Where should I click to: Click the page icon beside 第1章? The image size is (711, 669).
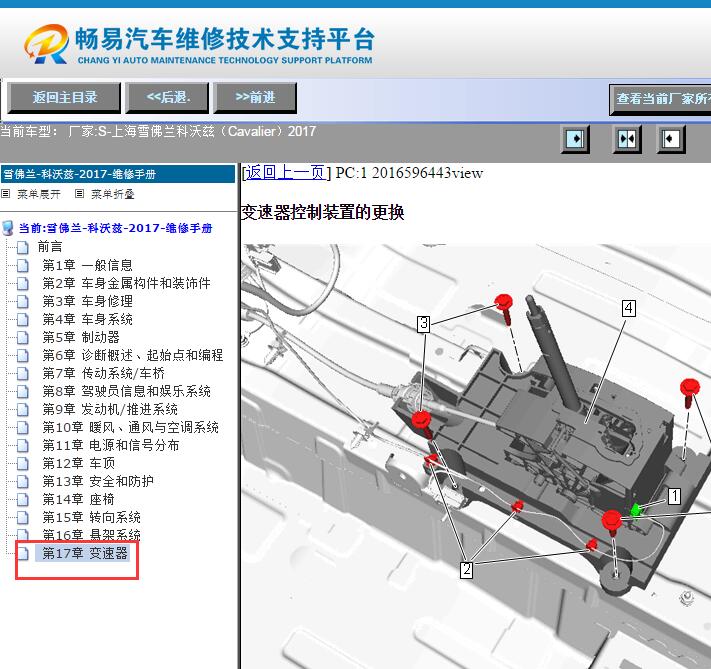[23, 265]
